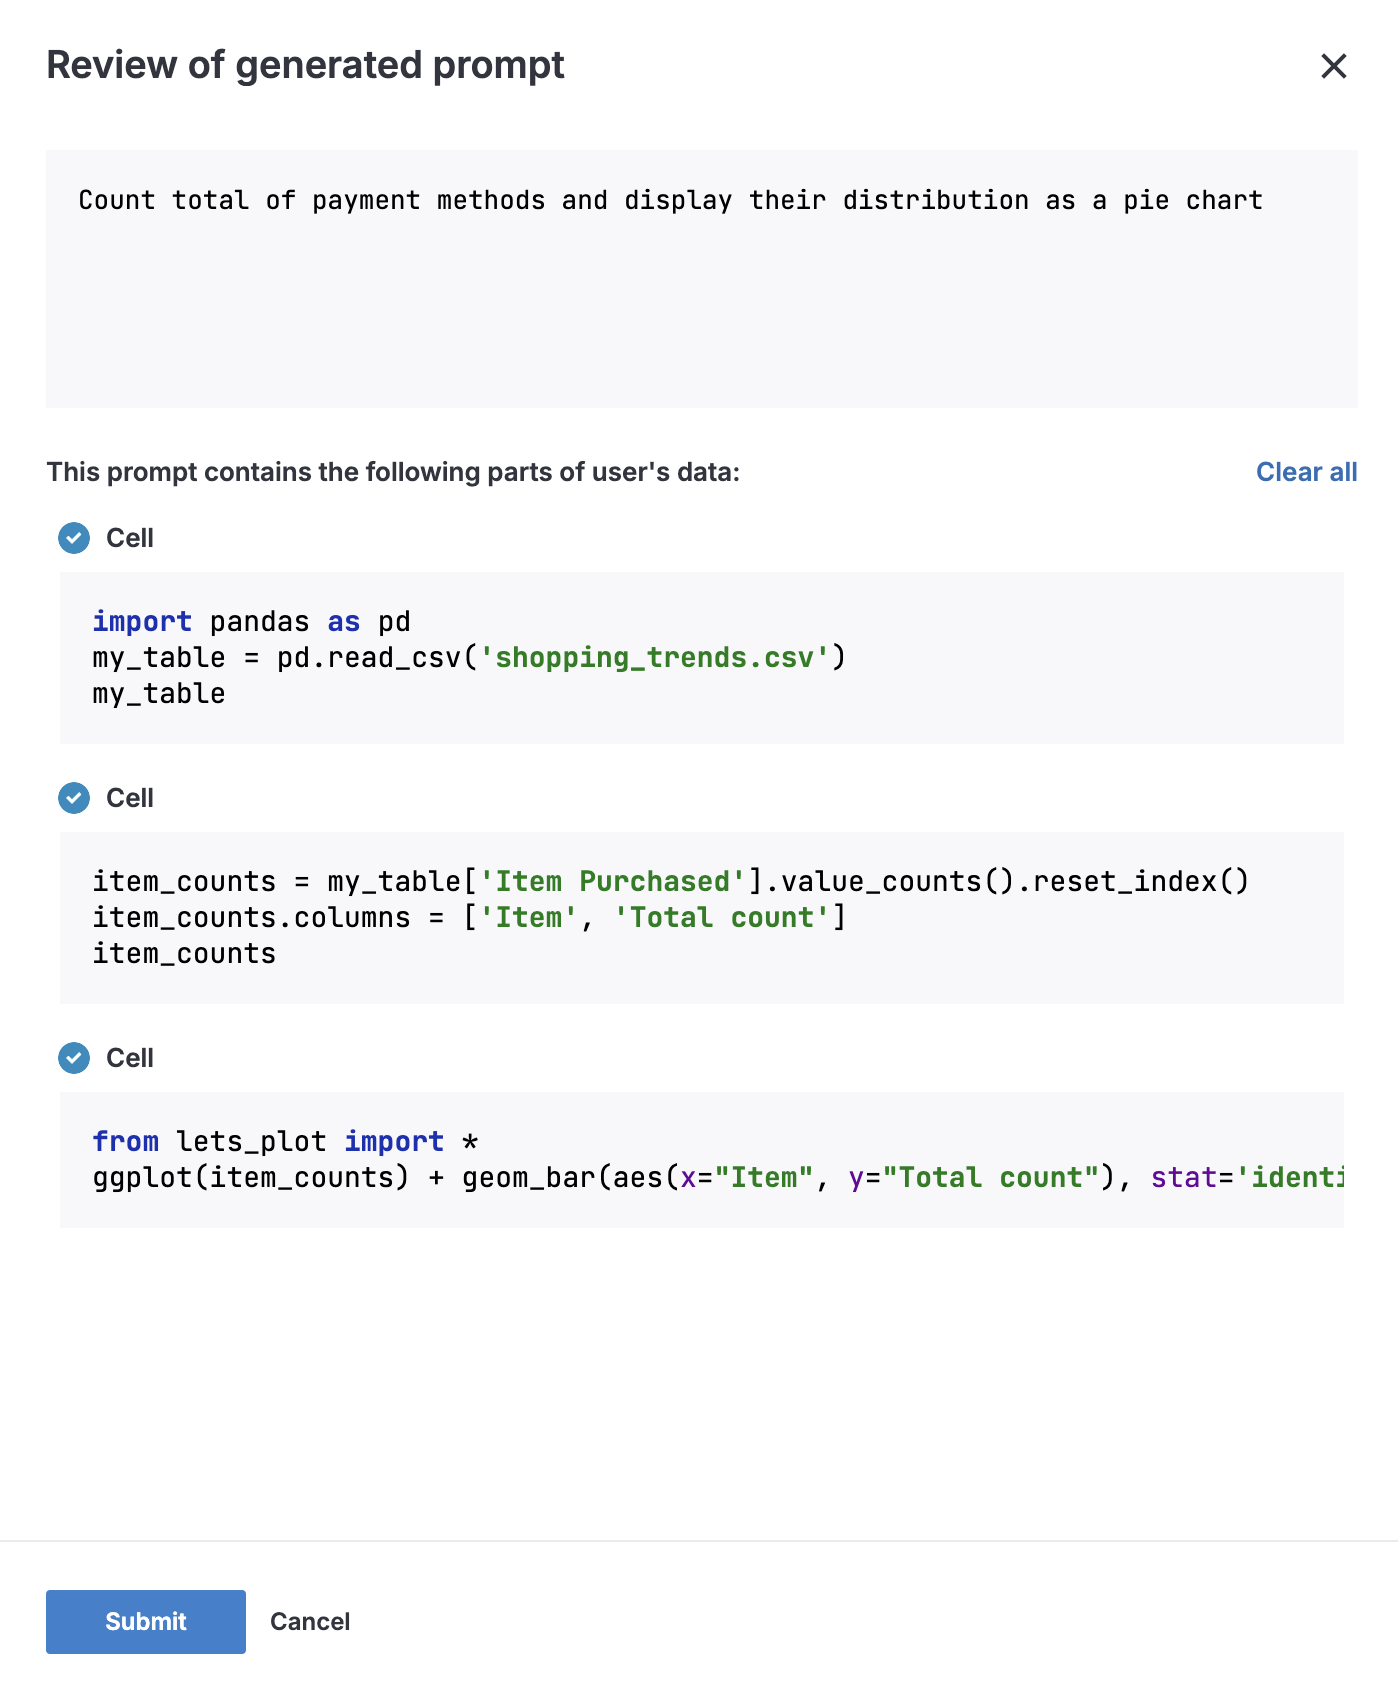Click the Clear all link

[x=1306, y=472]
